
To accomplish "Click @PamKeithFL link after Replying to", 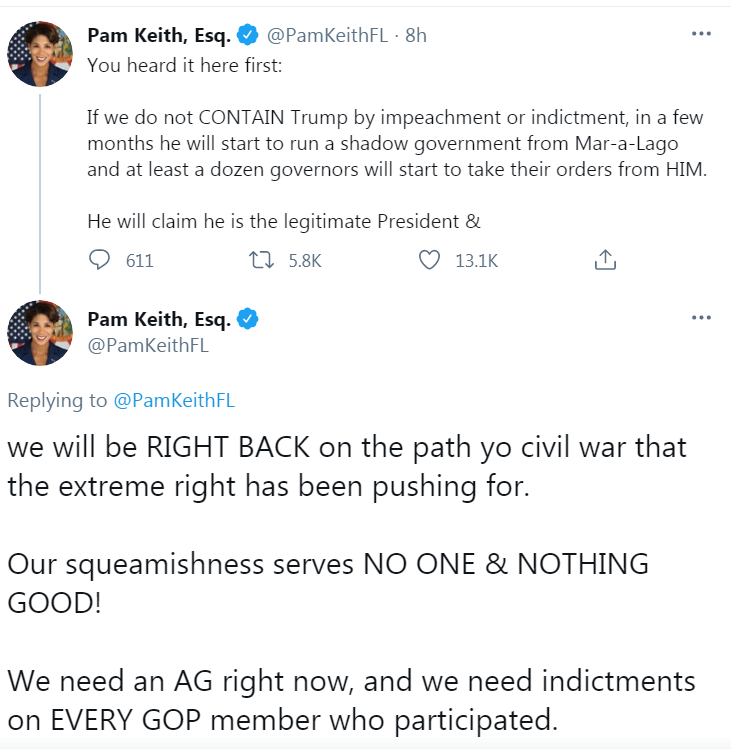I will coord(174,400).
